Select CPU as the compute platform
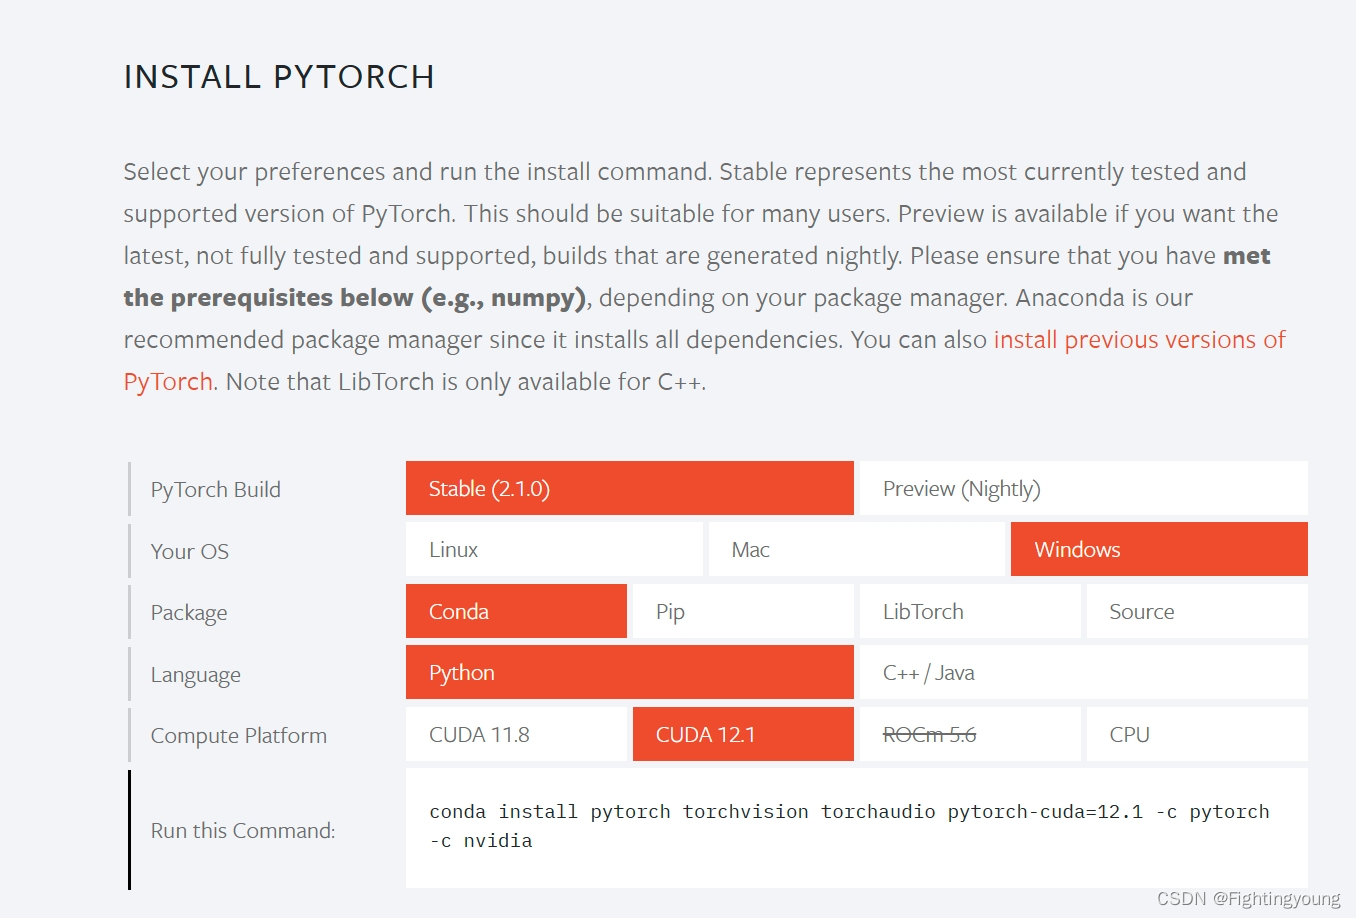Image resolution: width=1356 pixels, height=918 pixels. [x=1196, y=734]
